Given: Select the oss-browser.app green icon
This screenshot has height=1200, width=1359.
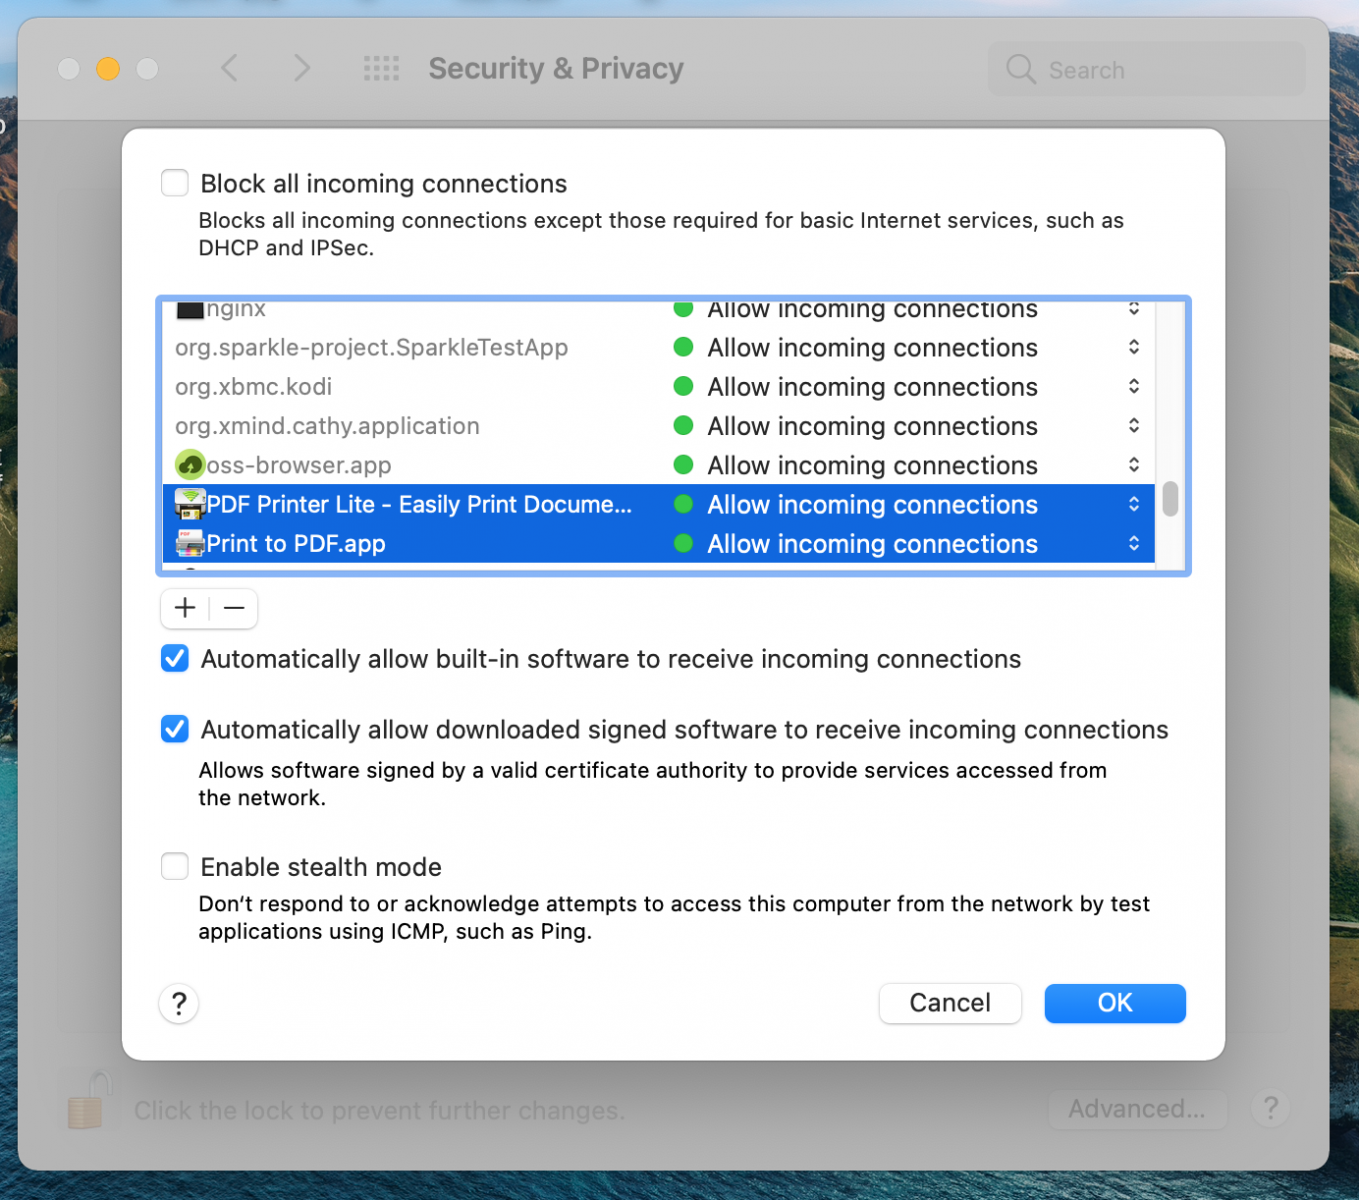Looking at the screenshot, I should point(190,465).
